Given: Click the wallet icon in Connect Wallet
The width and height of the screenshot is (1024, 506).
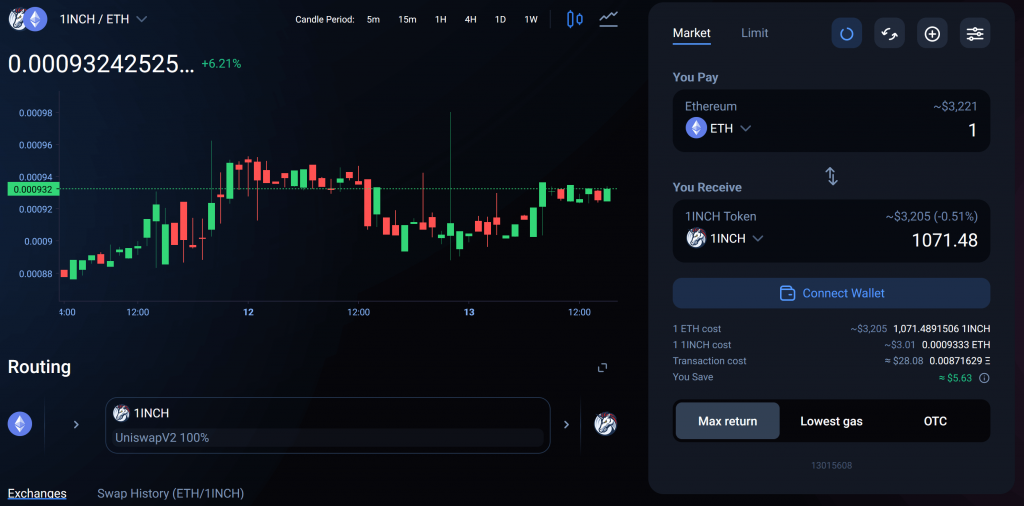Looking at the screenshot, I should (788, 293).
